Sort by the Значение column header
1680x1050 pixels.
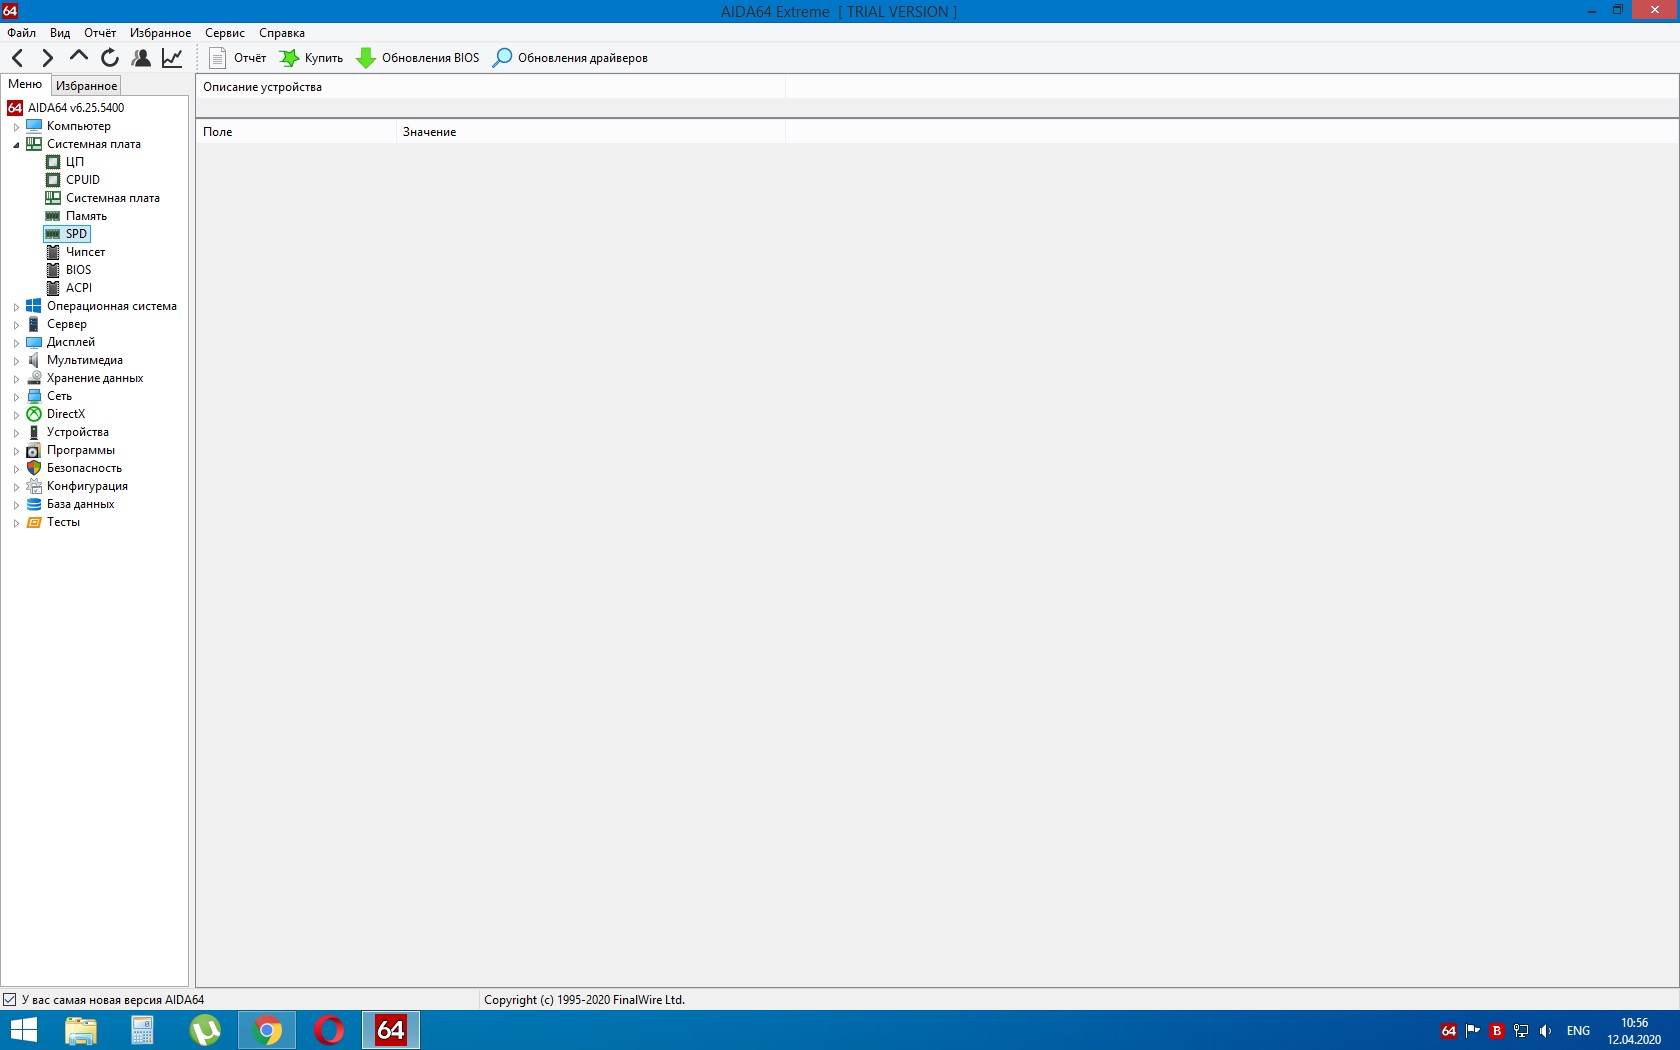(x=591, y=132)
